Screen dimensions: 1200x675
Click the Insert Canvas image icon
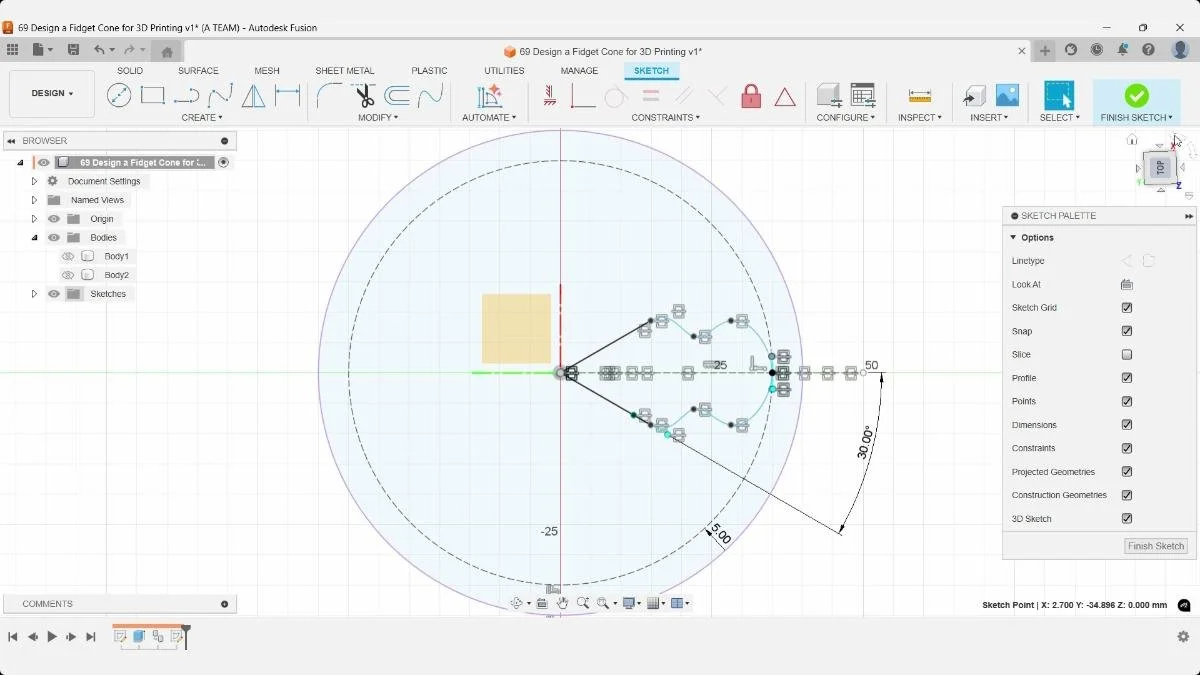(1007, 95)
